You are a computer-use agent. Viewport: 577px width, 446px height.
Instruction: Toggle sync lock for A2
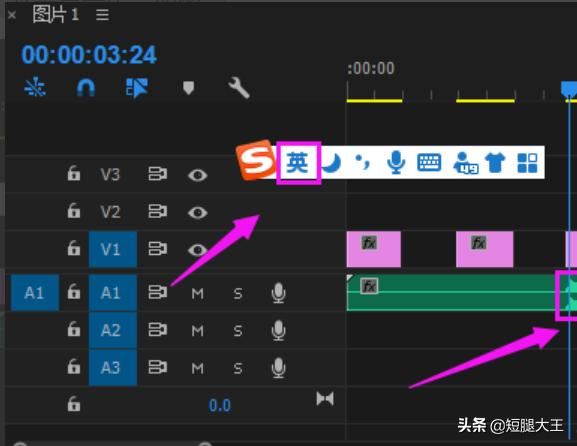[157, 330]
